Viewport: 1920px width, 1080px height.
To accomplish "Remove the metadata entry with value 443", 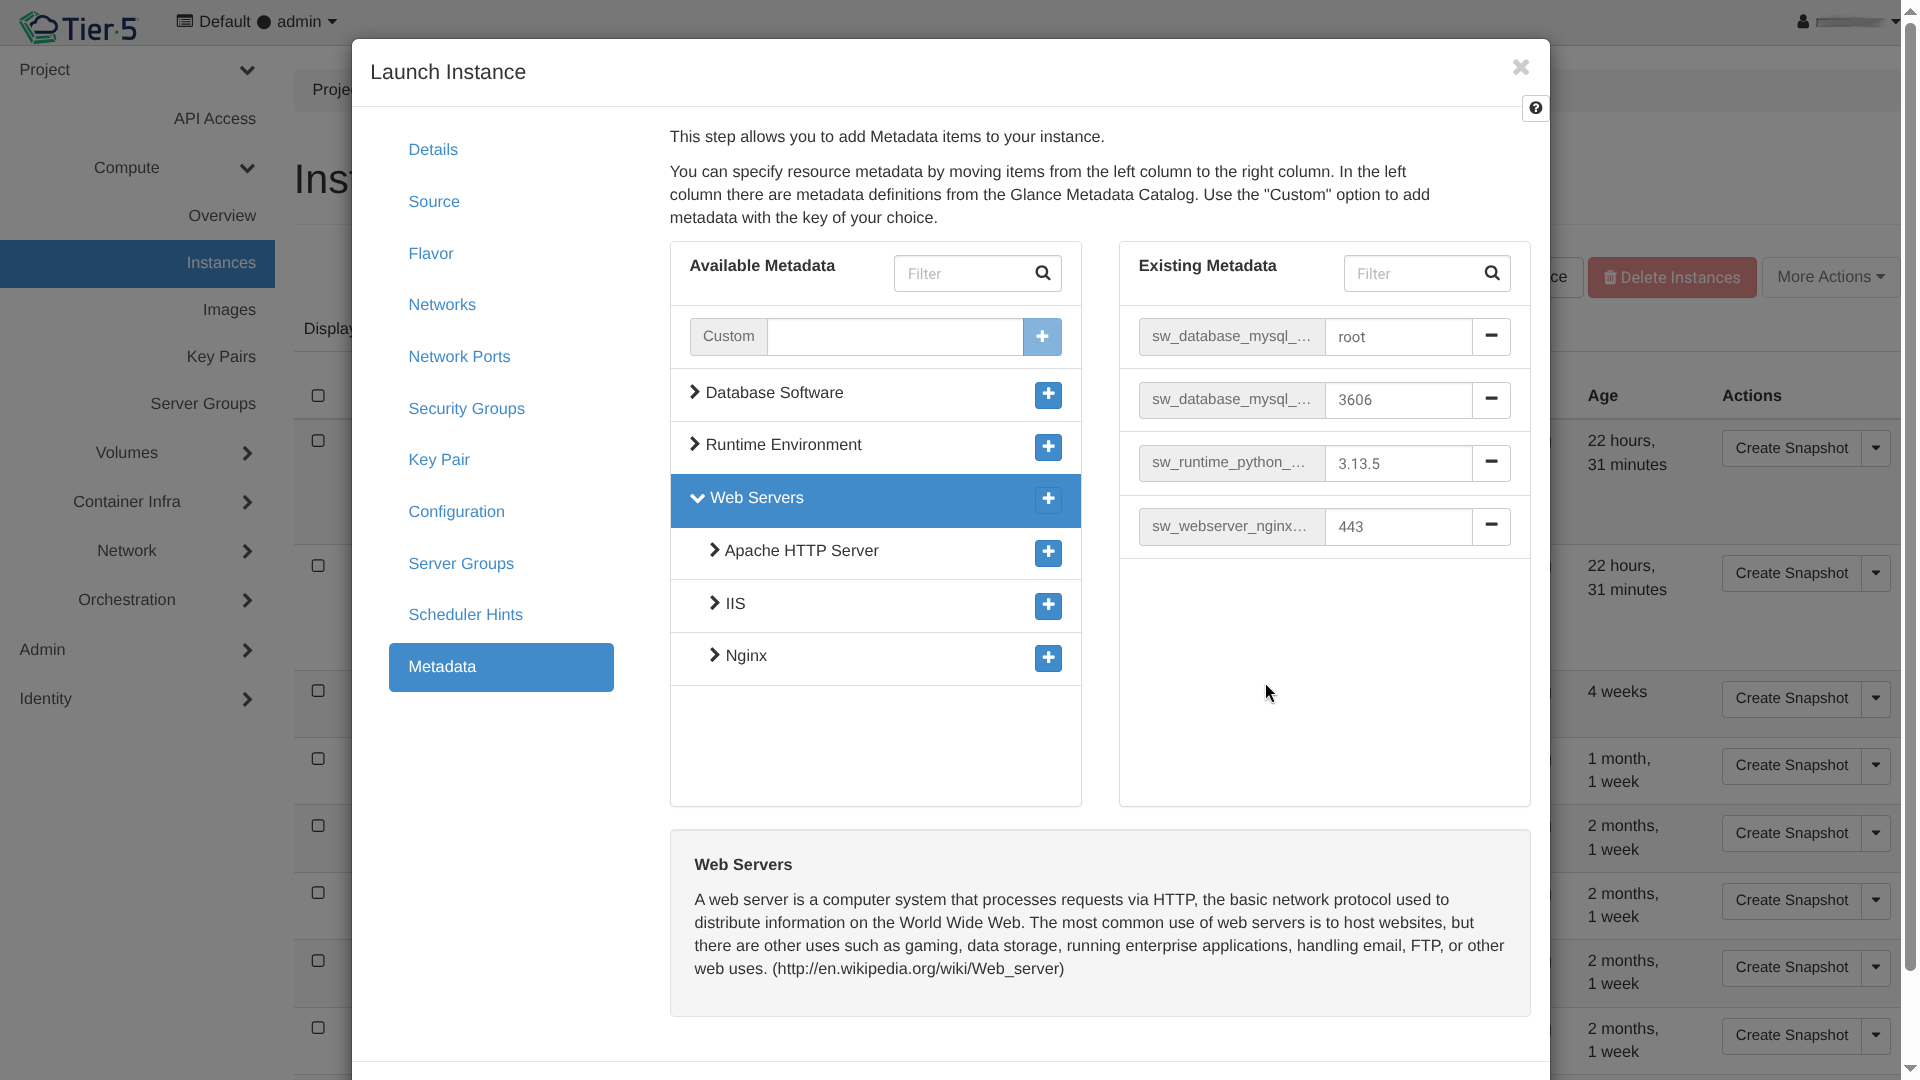I will (x=1491, y=526).
